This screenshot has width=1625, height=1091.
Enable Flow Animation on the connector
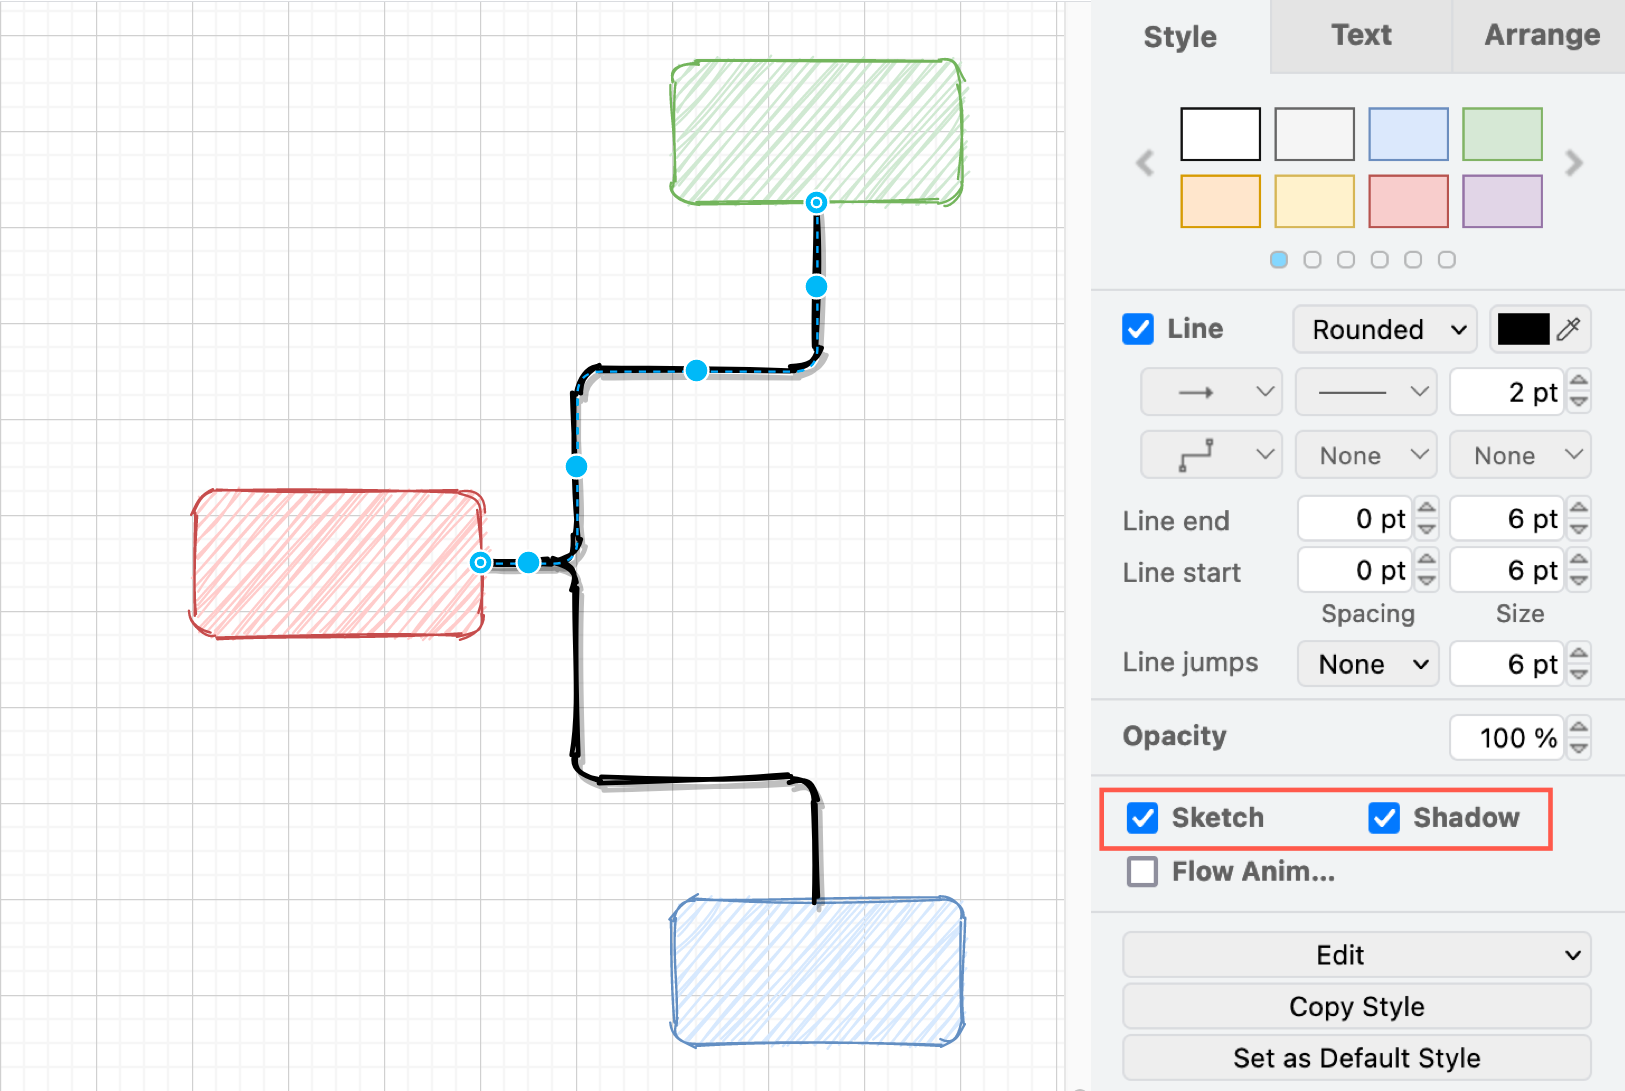(1142, 871)
